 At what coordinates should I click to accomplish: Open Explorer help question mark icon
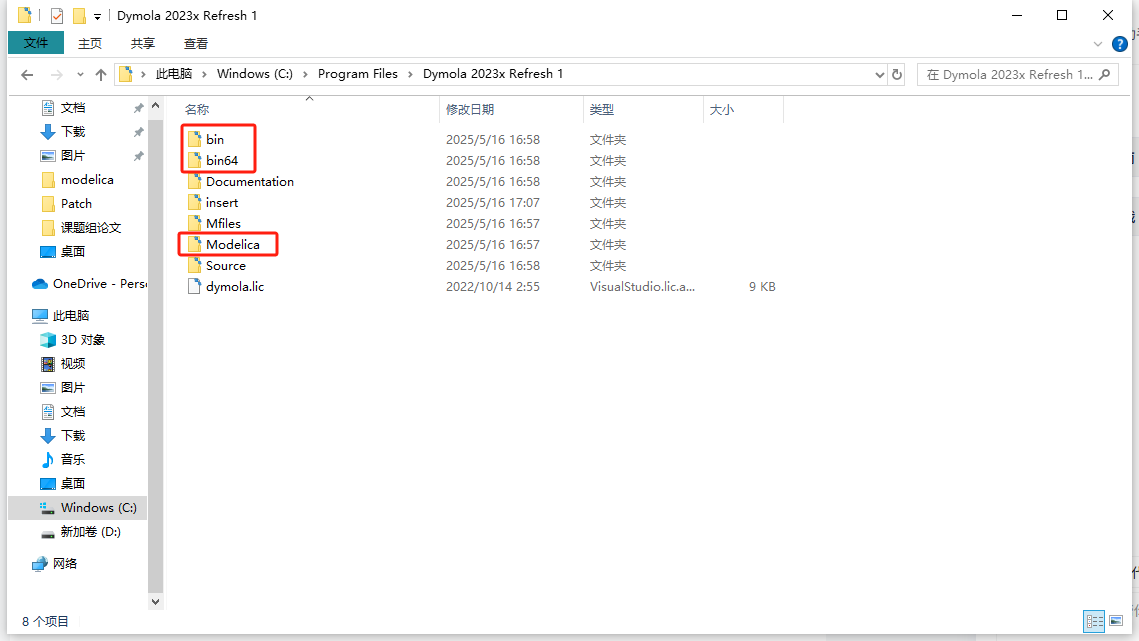tap(1119, 44)
